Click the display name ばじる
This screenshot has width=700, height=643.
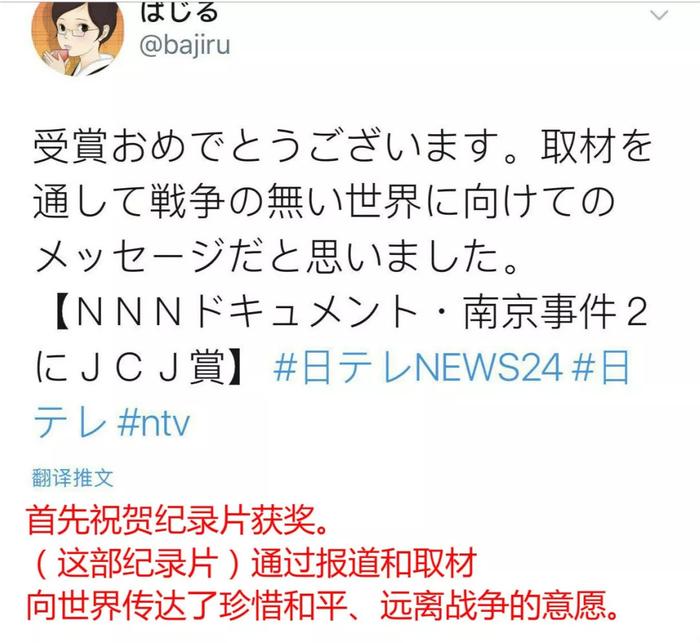coord(179,12)
